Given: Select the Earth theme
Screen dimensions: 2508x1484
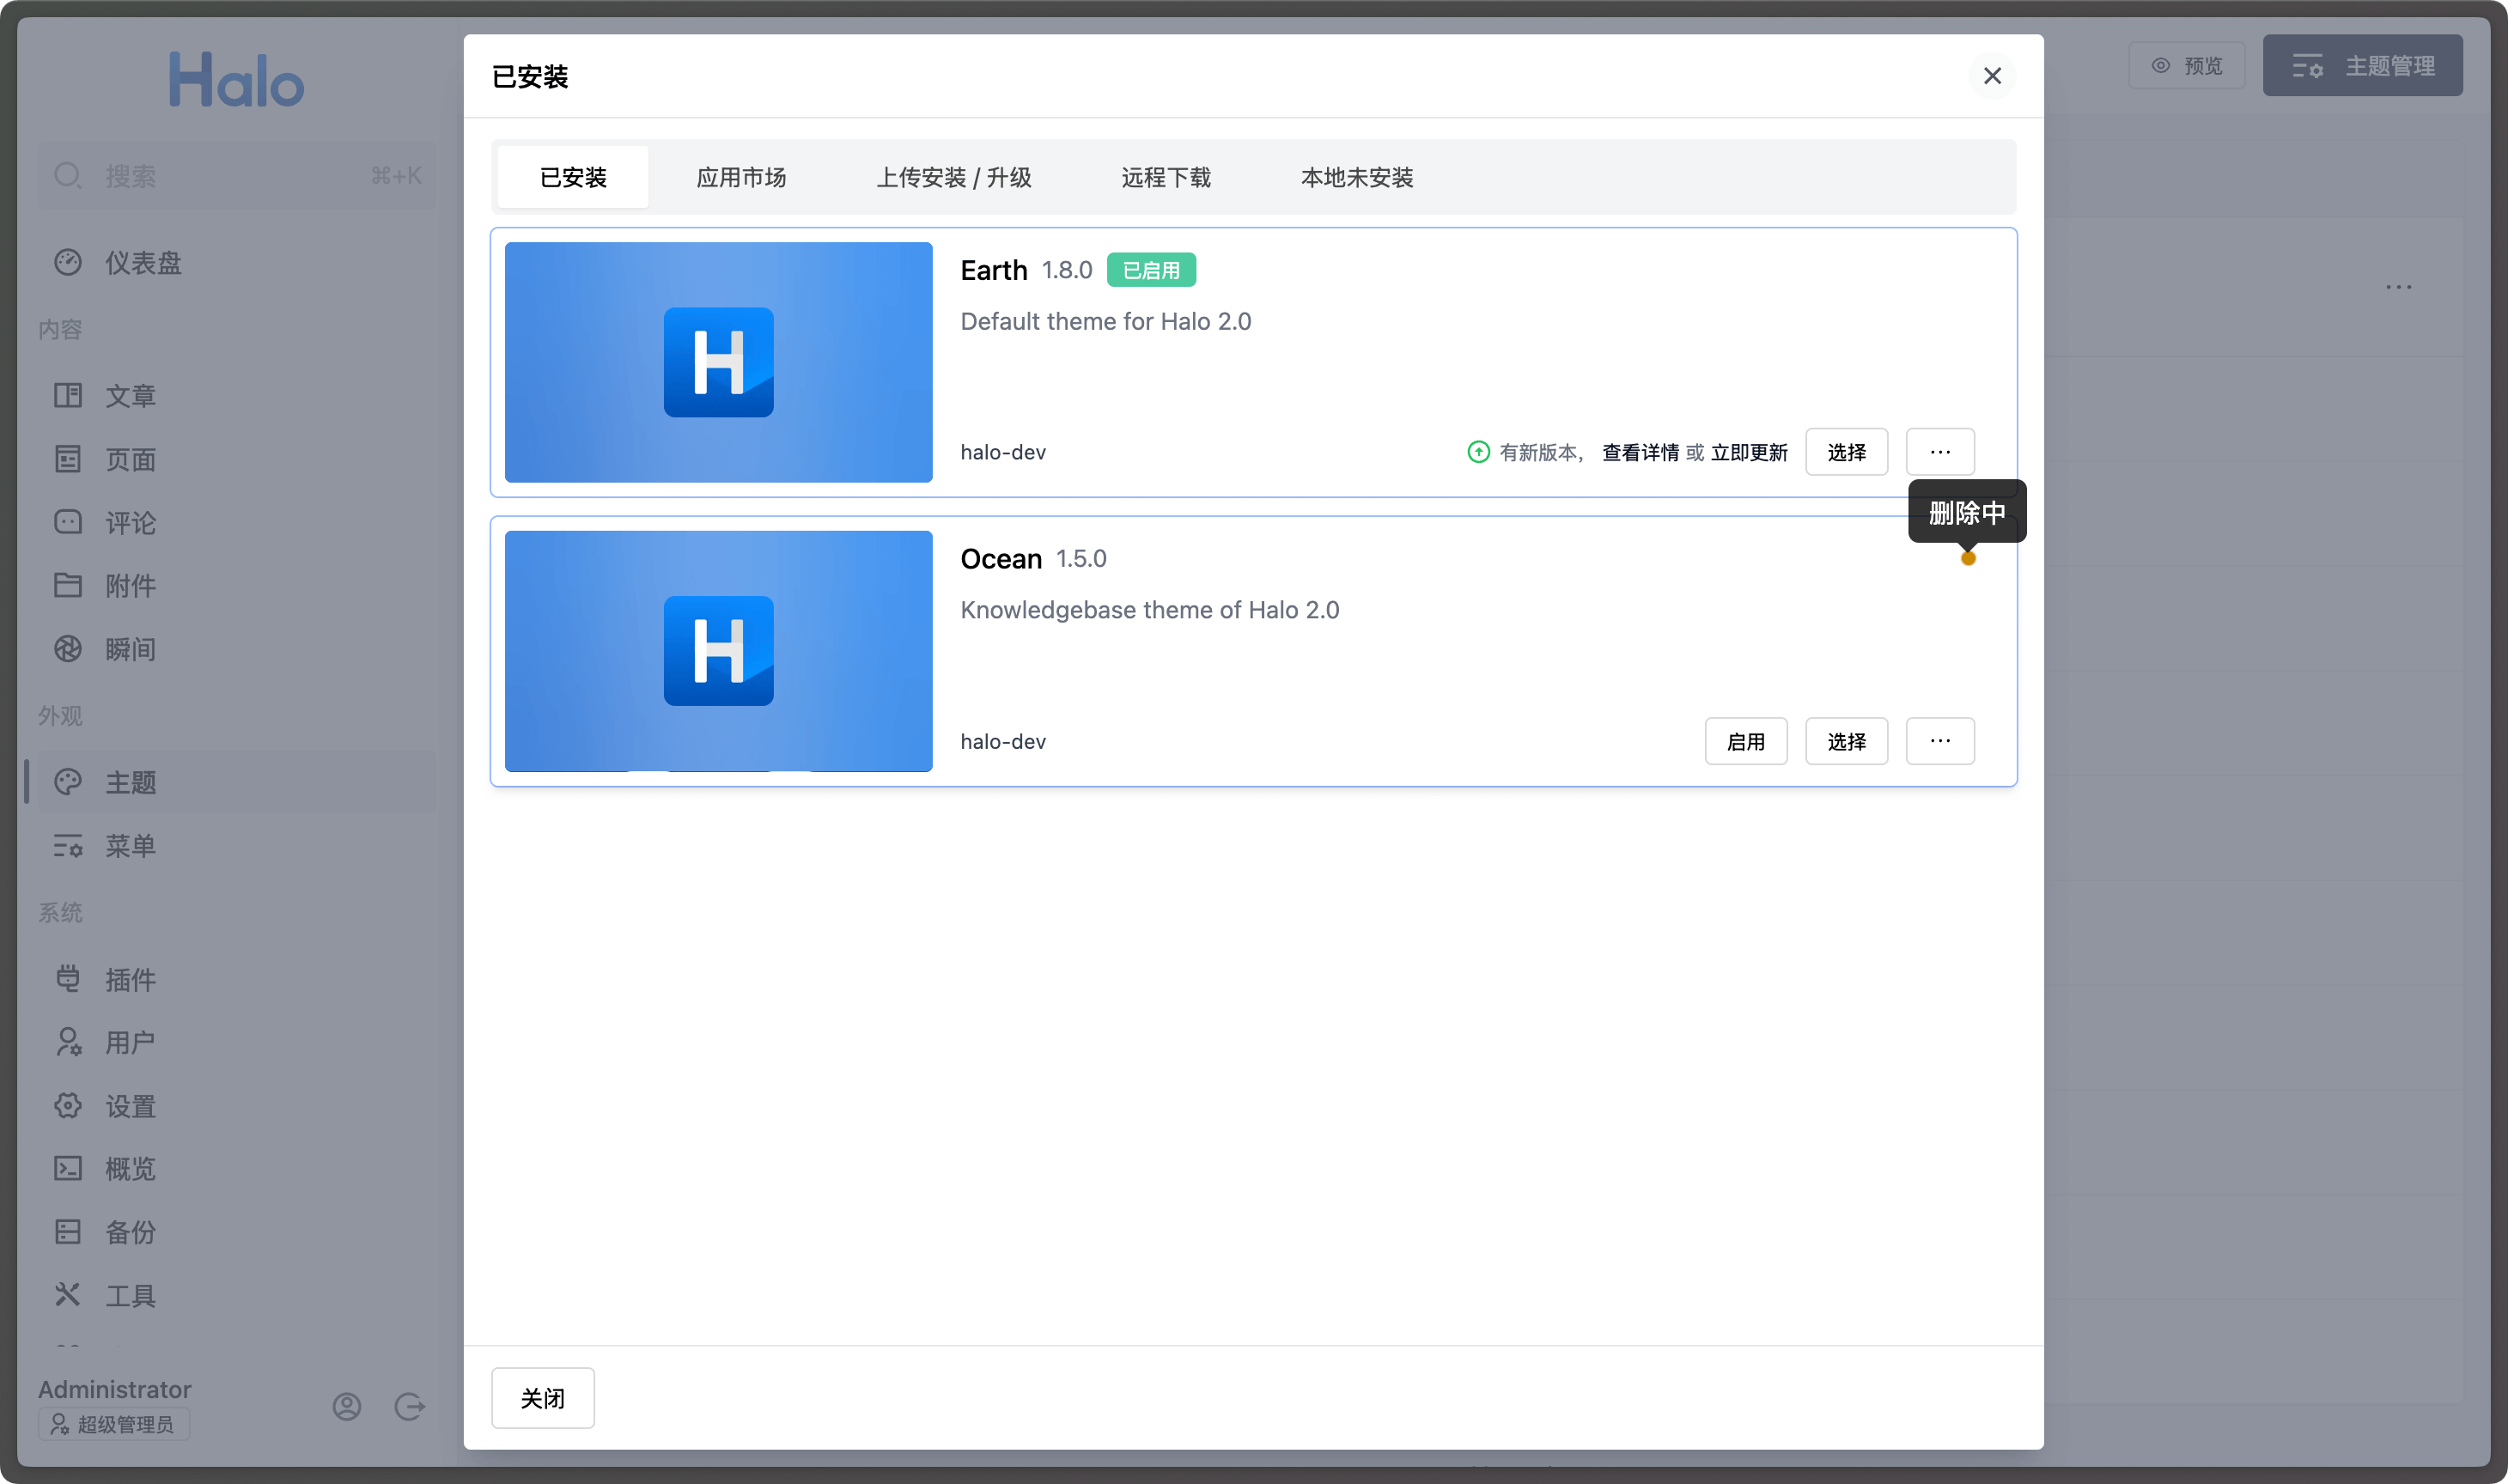Looking at the screenshot, I should 1845,452.
